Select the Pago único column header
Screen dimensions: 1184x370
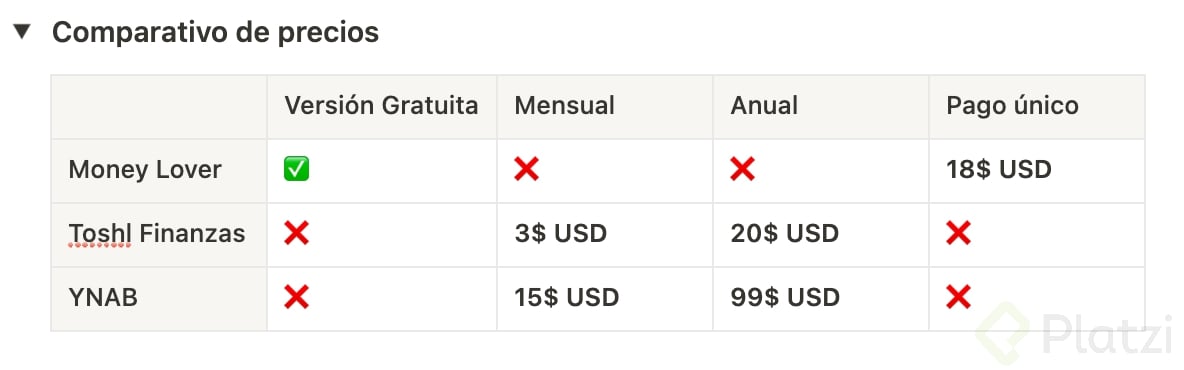tap(1037, 106)
